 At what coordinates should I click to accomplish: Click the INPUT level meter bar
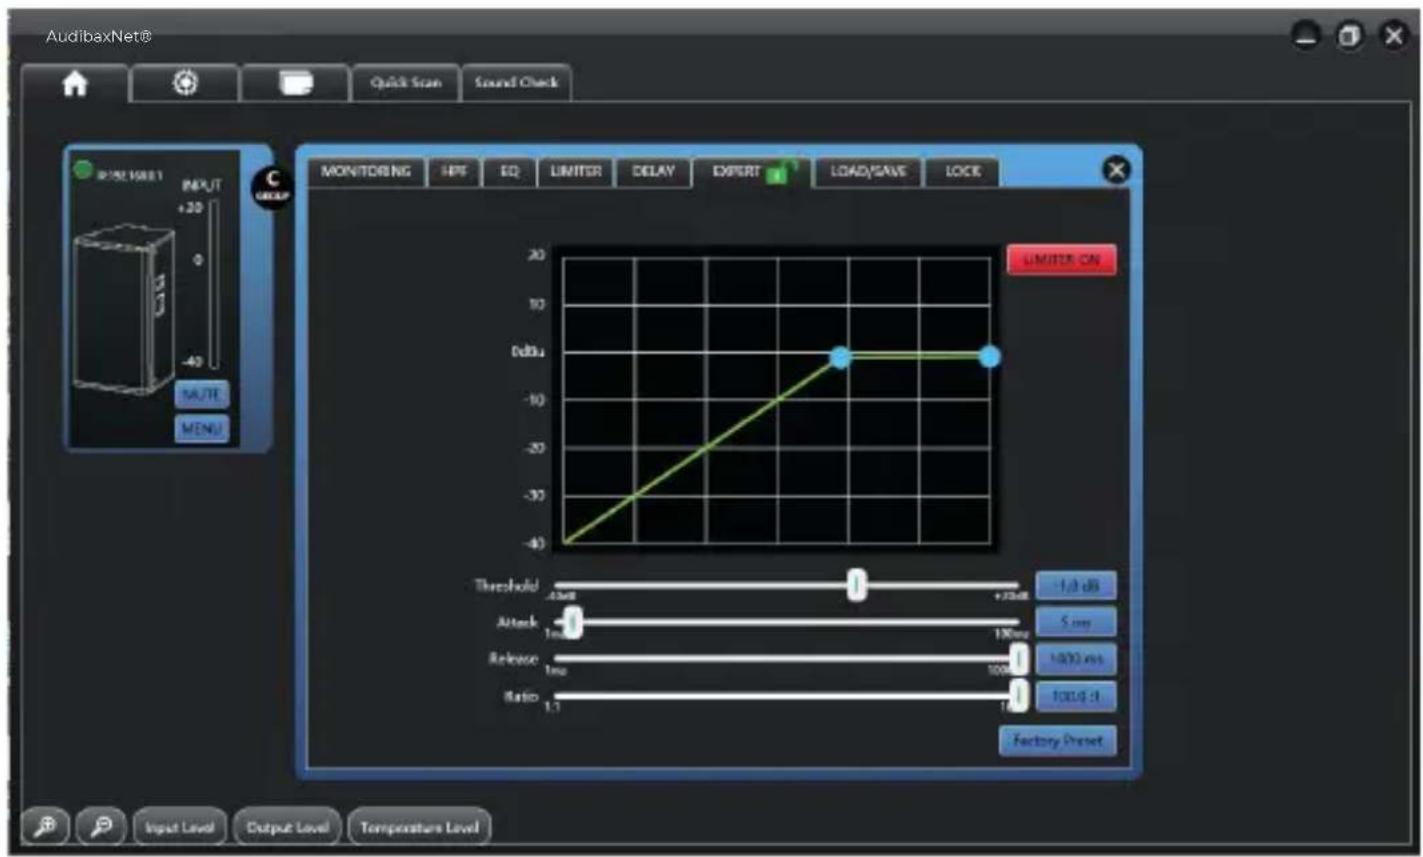pos(213,284)
